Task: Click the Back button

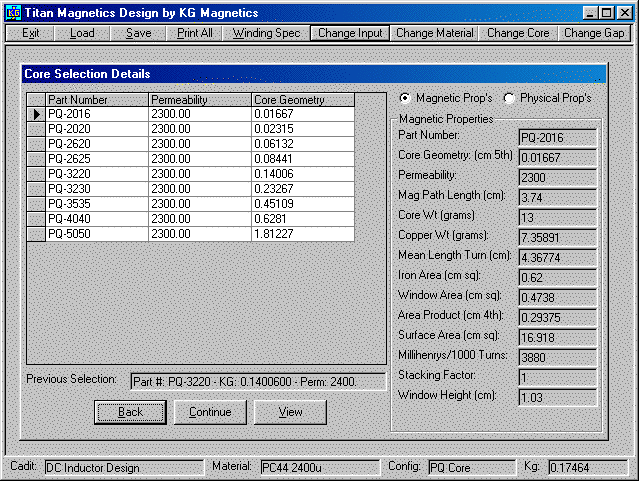Action: coord(130,412)
